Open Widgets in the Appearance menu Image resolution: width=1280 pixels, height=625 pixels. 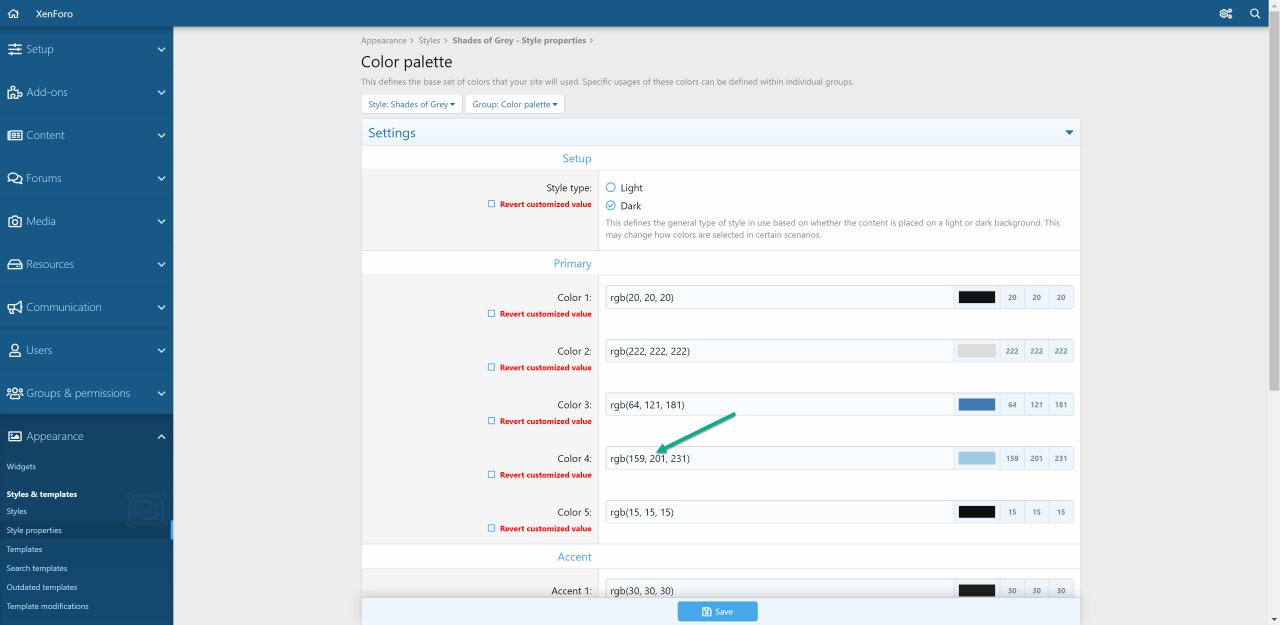coord(21,466)
